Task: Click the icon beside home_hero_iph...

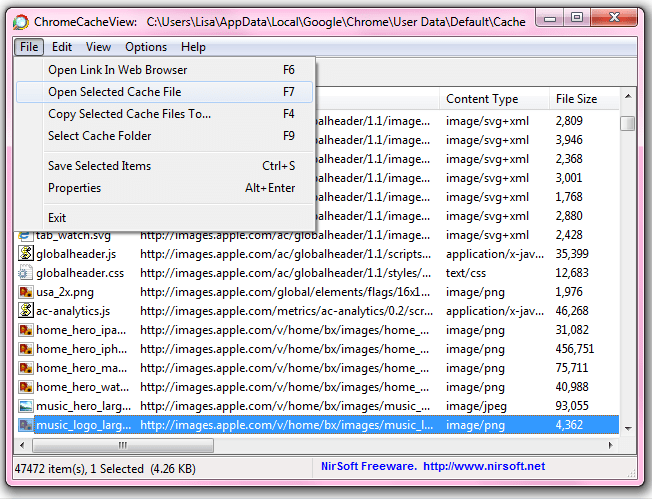Action: (25, 349)
